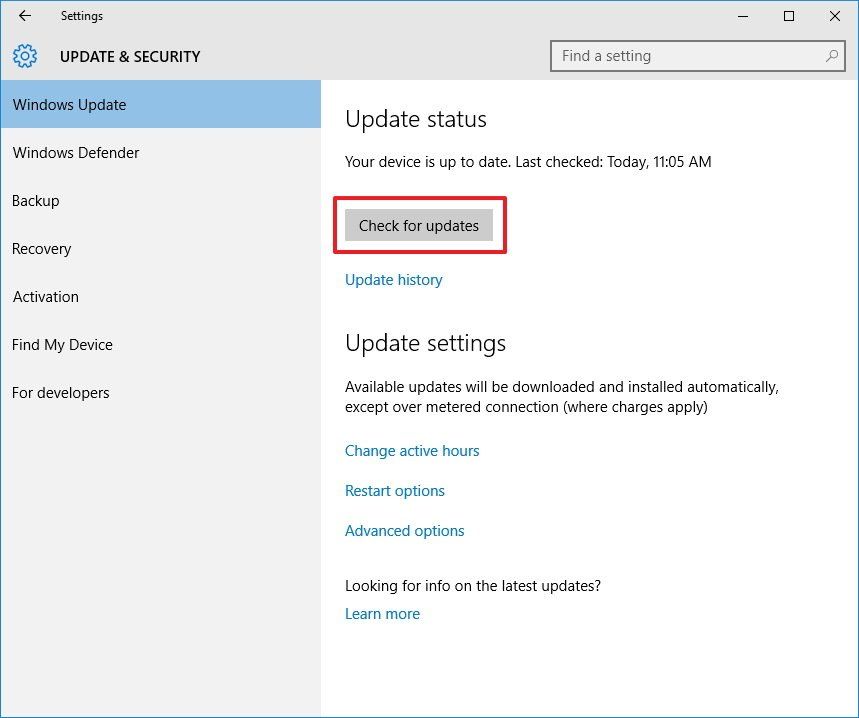Open the Backup section

[35, 200]
